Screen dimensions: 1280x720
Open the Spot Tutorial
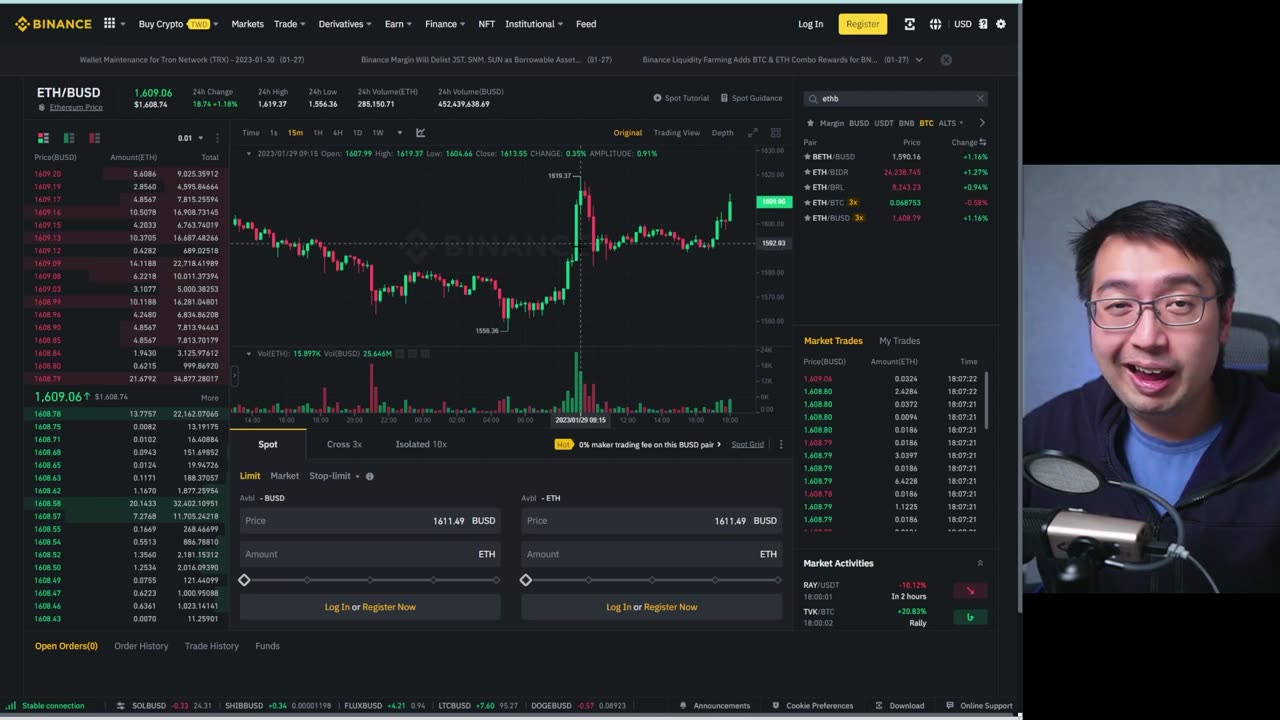pos(681,98)
